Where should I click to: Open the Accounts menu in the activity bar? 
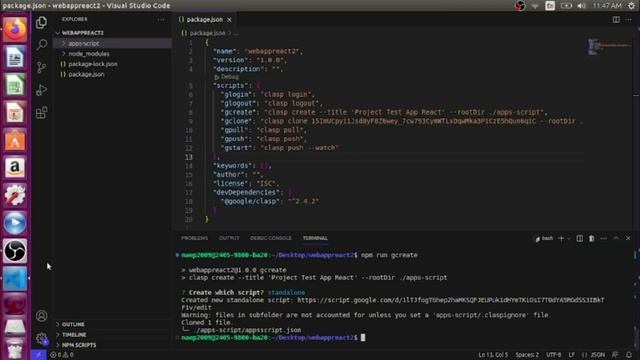(x=41, y=316)
